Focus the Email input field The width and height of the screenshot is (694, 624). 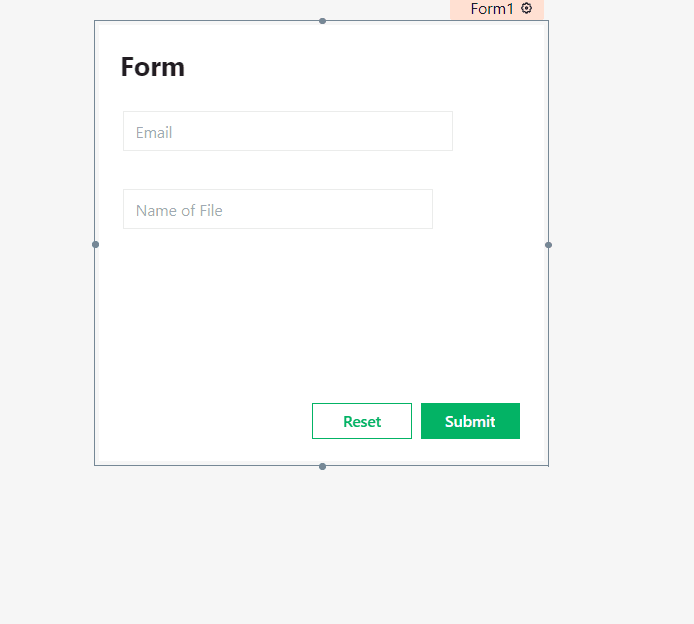click(x=287, y=131)
